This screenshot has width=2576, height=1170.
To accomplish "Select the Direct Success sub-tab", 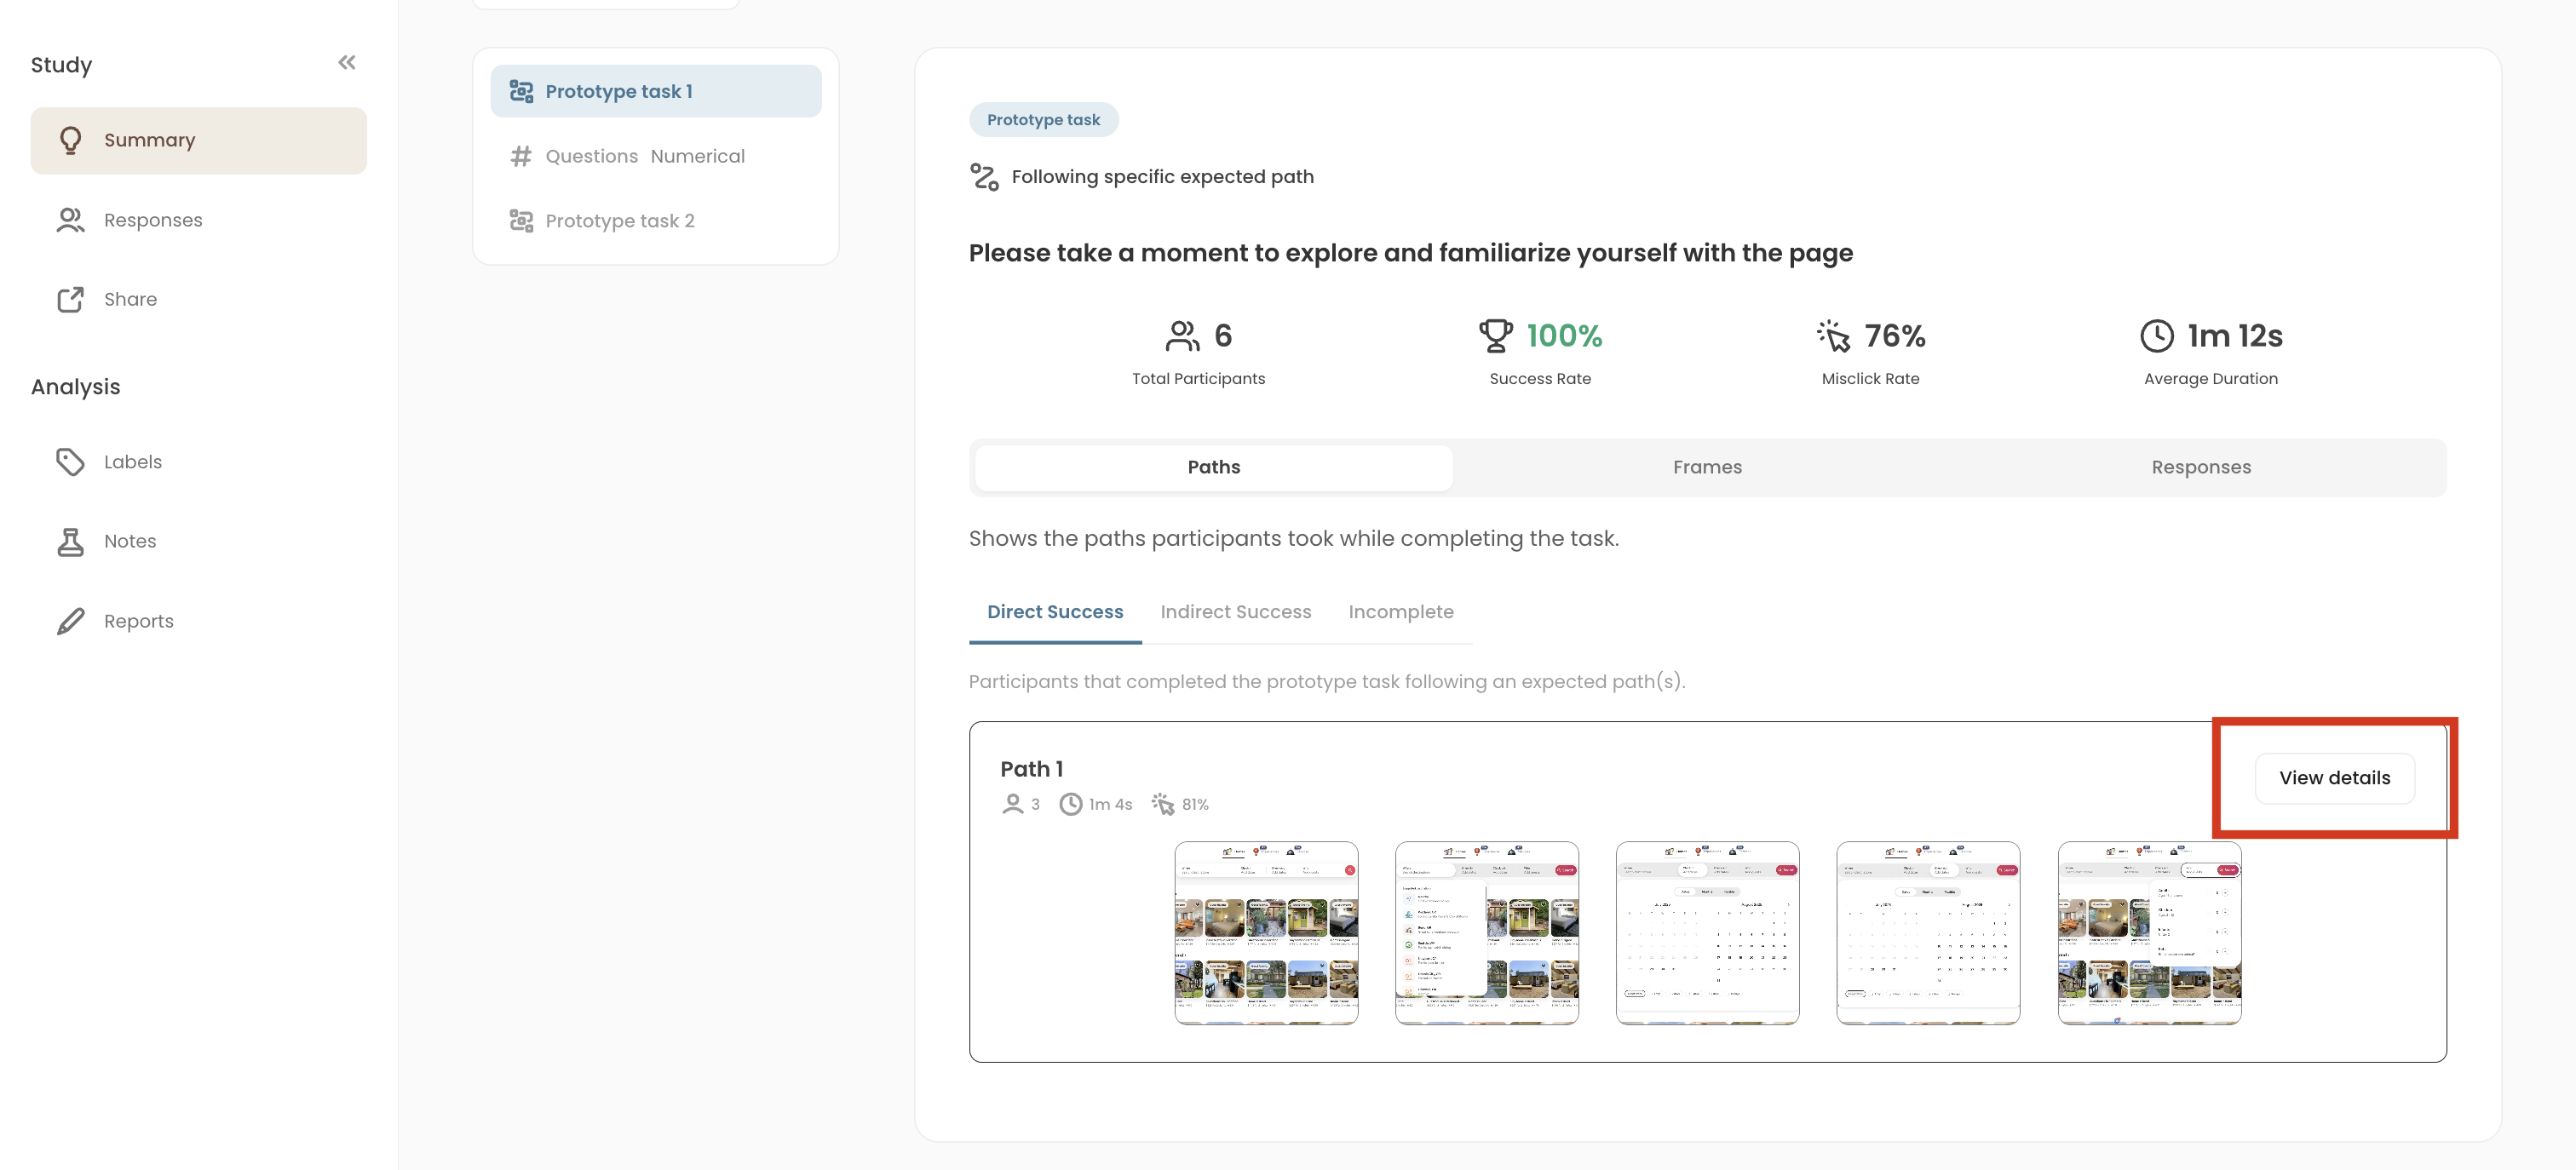I will click(x=1055, y=612).
